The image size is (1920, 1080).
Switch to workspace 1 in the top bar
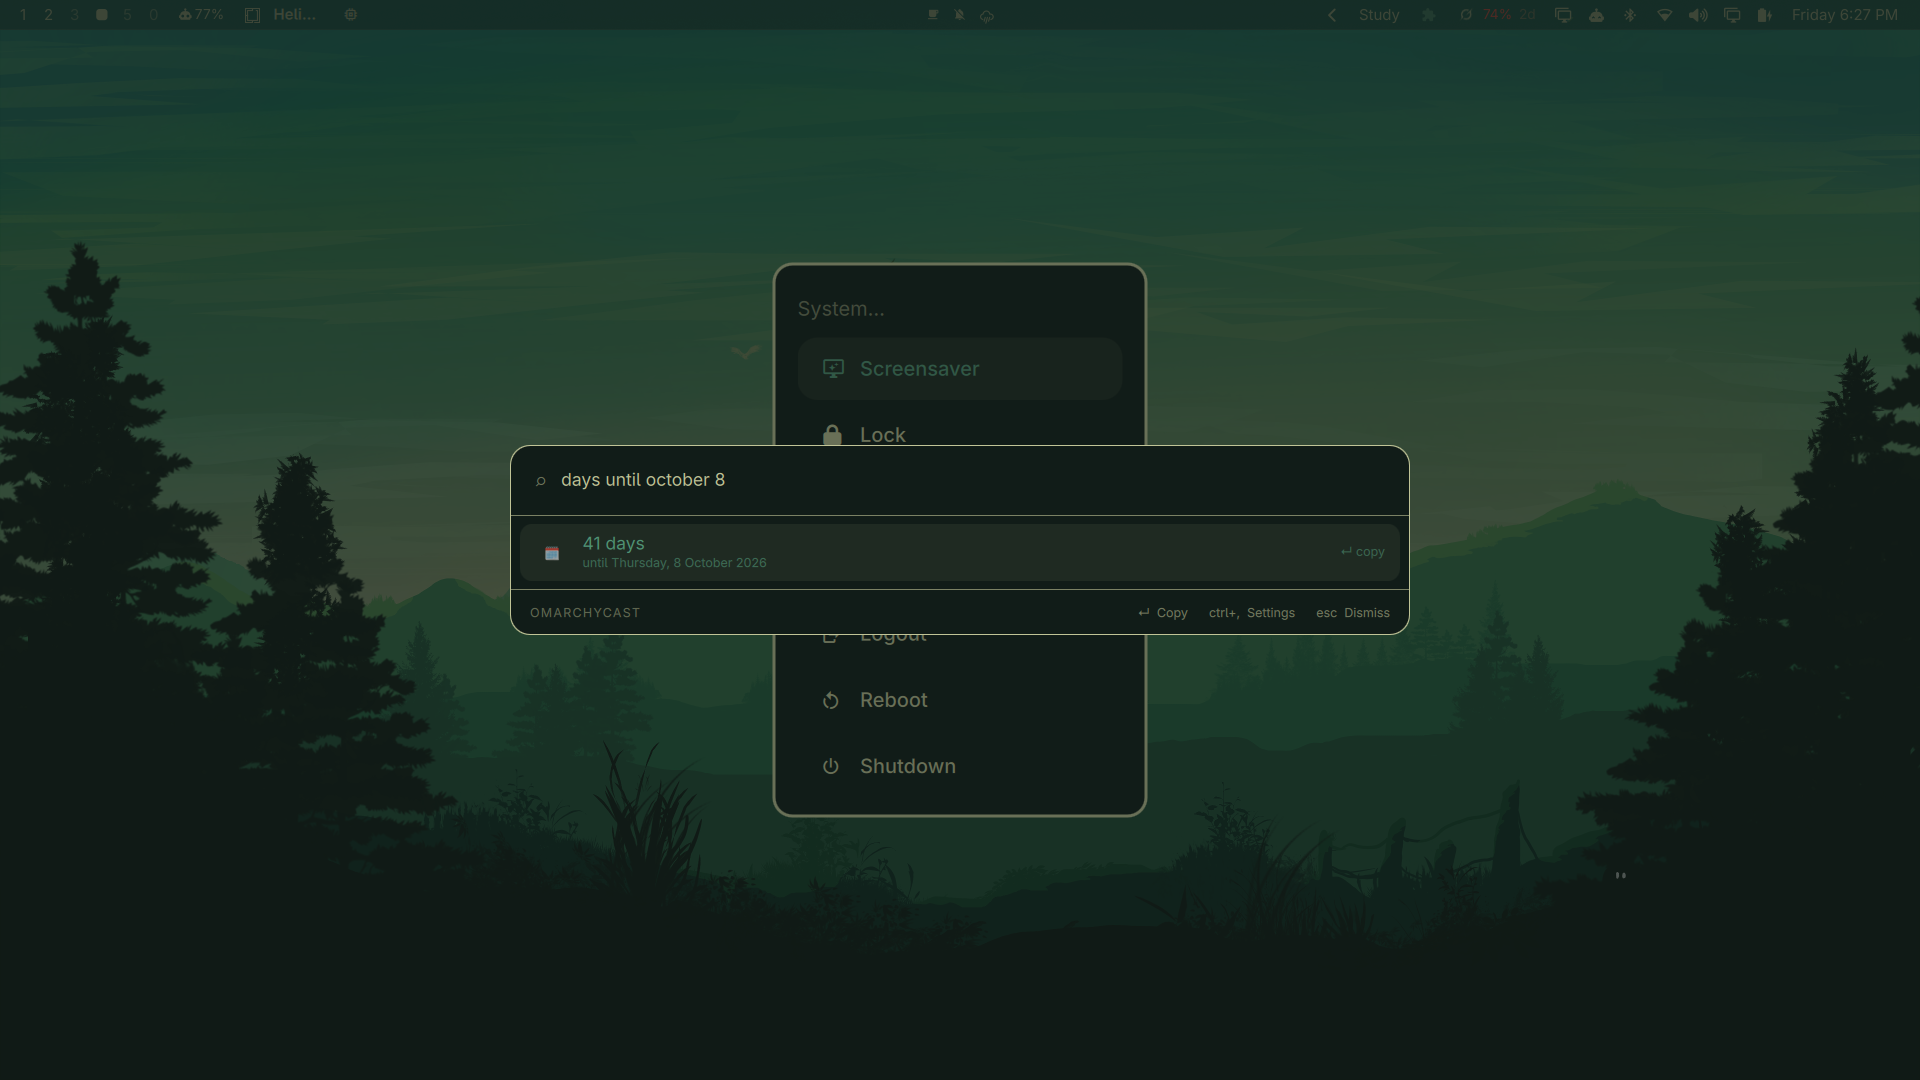coord(23,15)
